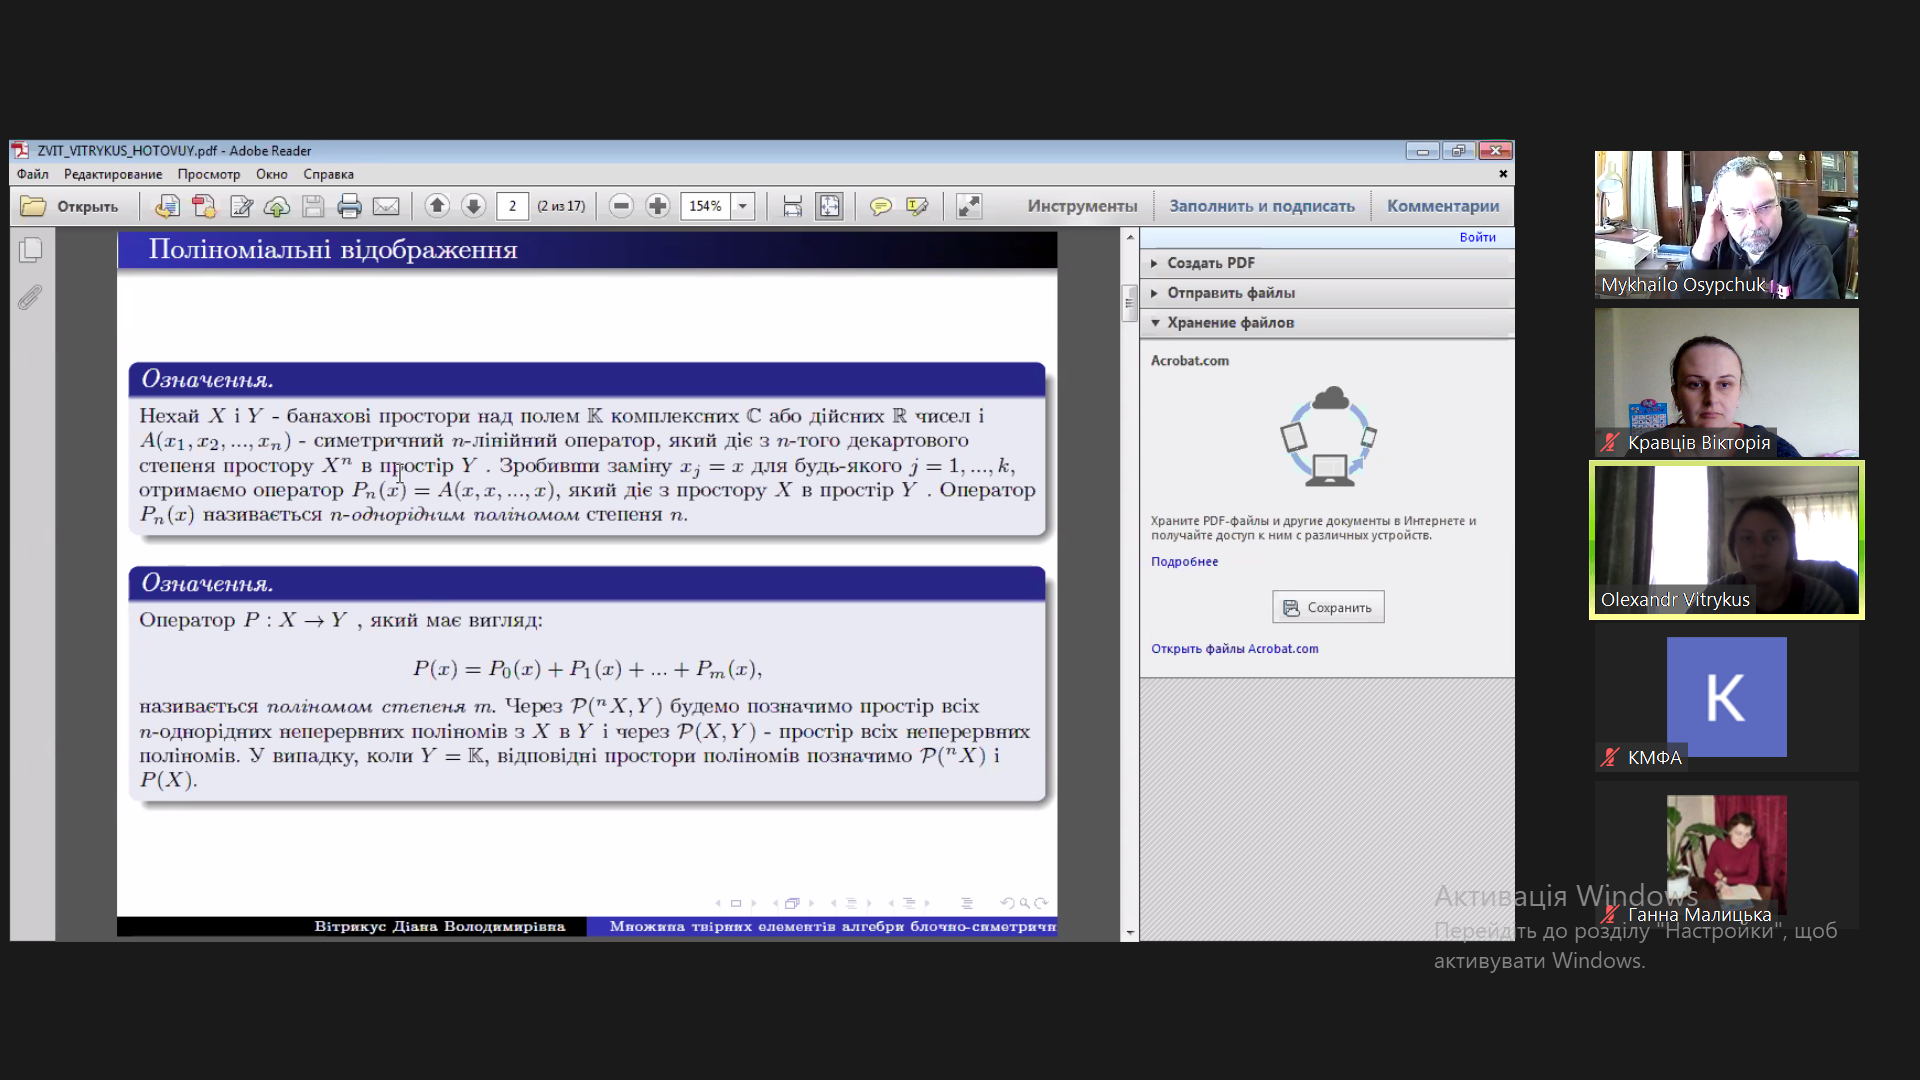Collapse the Хранение файлов section
Viewport: 1920px width, 1080px height.
pyautogui.click(x=1230, y=323)
